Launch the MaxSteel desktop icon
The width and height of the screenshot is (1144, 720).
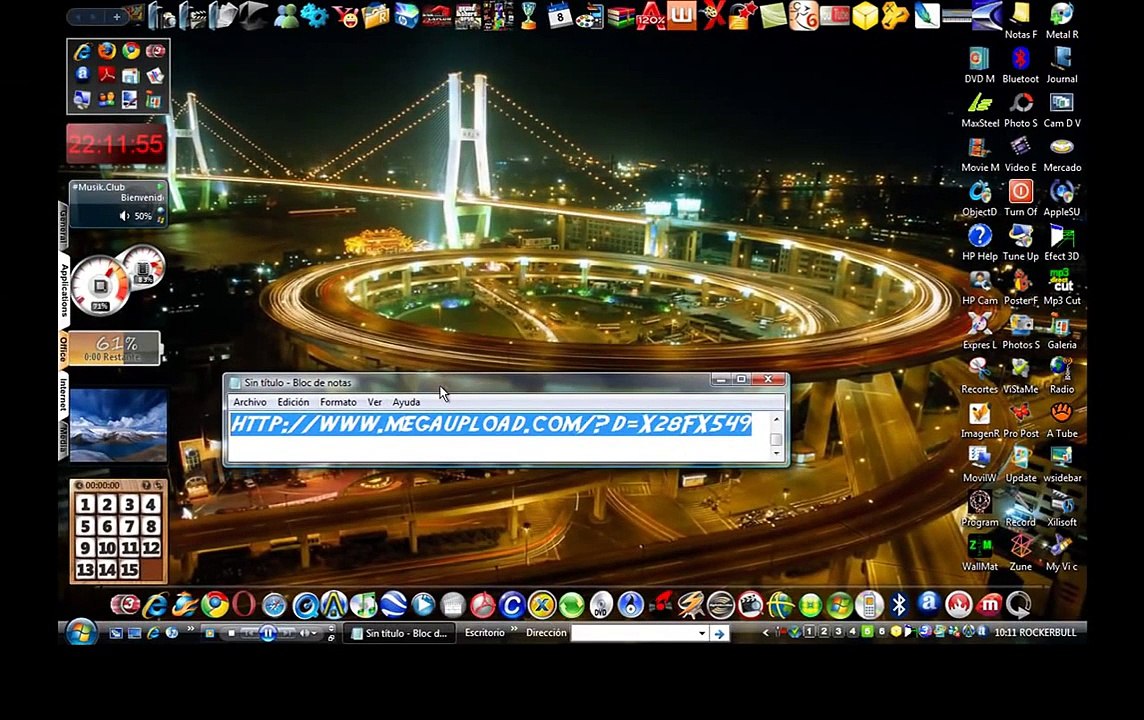coord(980,109)
